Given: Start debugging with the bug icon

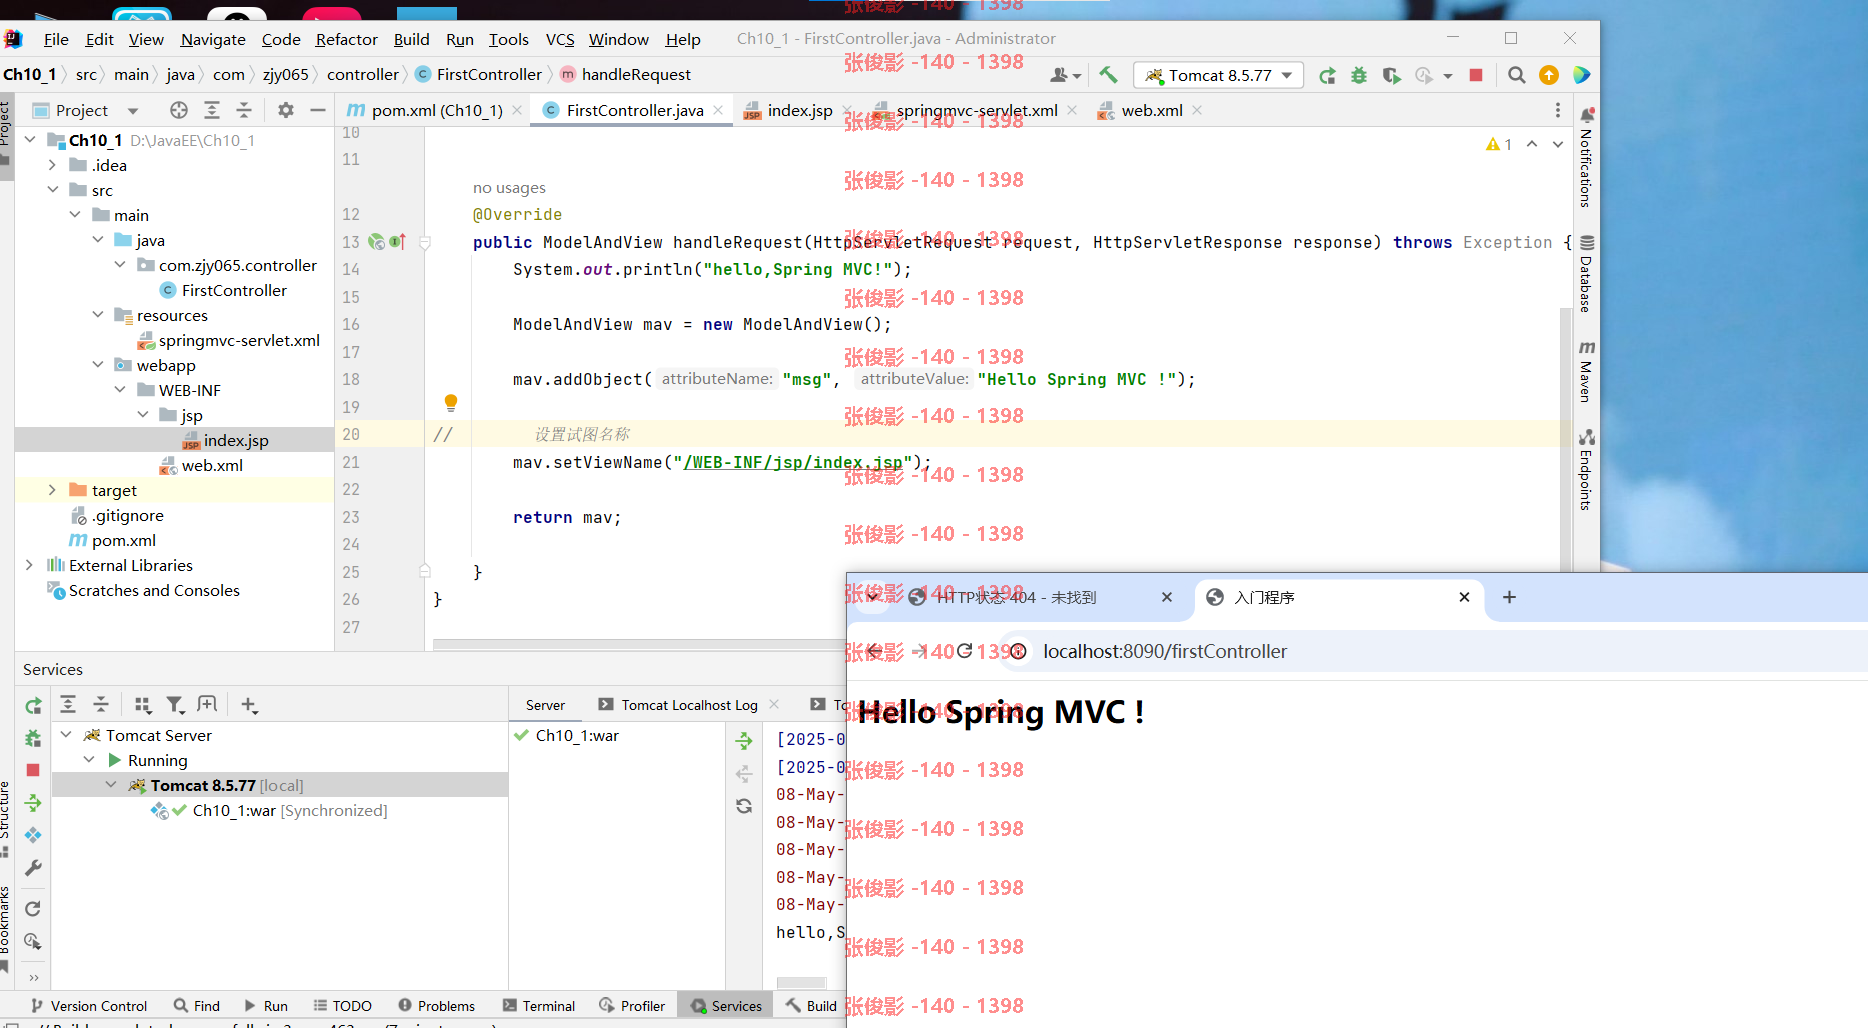Looking at the screenshot, I should point(1359,75).
